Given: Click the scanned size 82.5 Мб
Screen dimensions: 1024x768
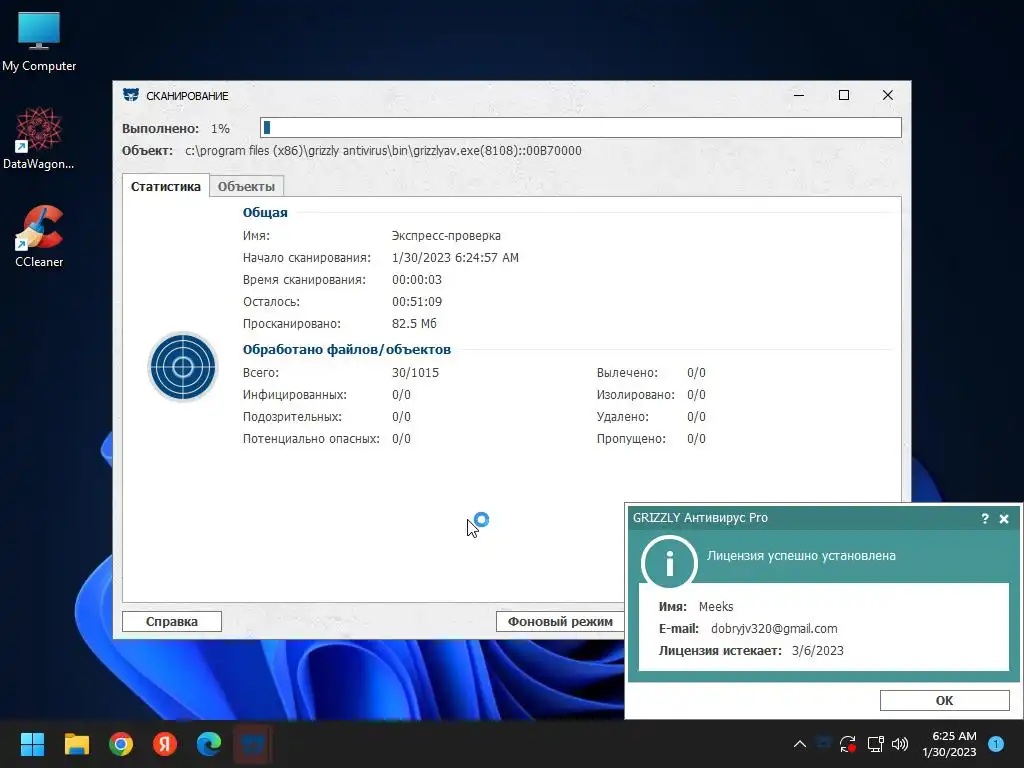Looking at the screenshot, I should click(414, 324).
